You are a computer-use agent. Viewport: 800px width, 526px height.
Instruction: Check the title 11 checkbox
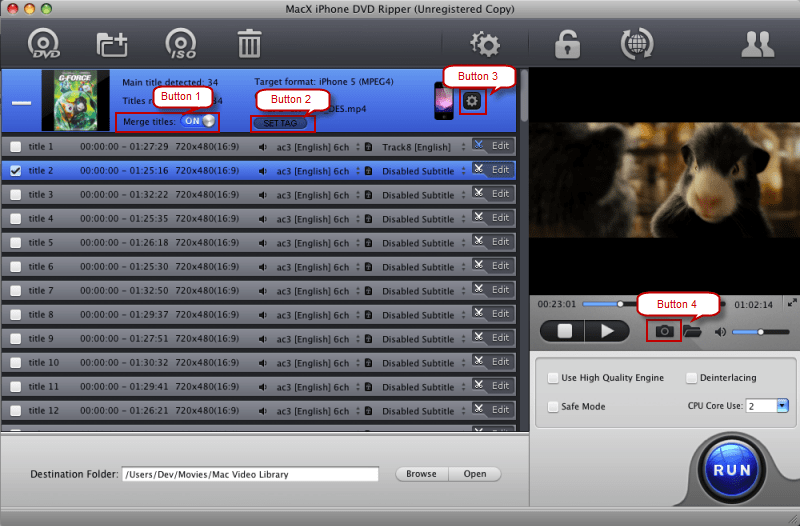click(x=16, y=387)
